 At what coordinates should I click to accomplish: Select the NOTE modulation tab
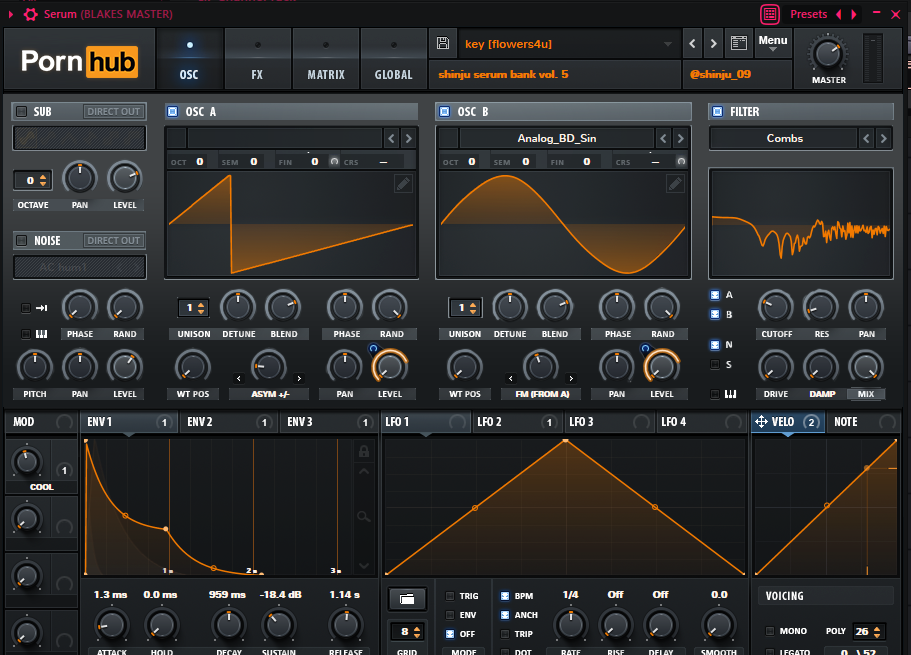click(x=863, y=422)
